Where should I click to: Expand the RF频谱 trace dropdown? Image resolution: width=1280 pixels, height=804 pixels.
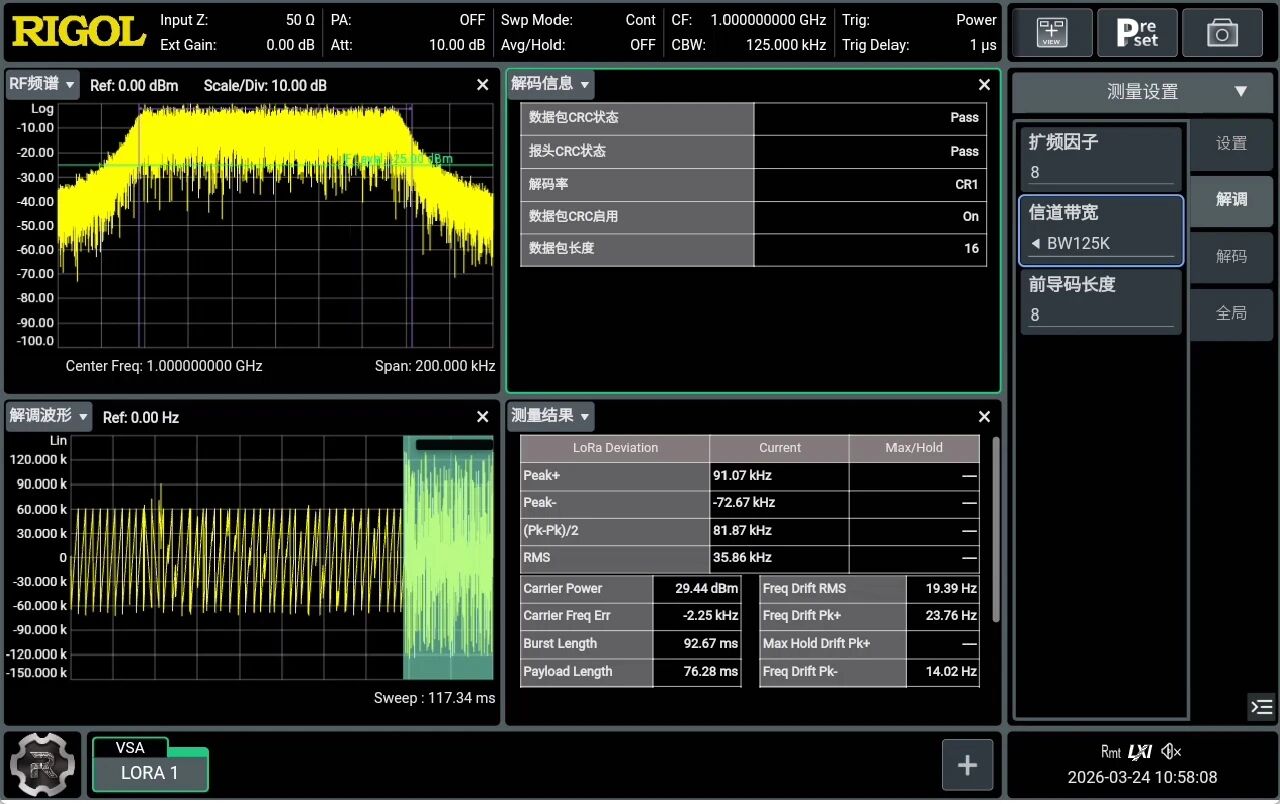click(x=43, y=84)
